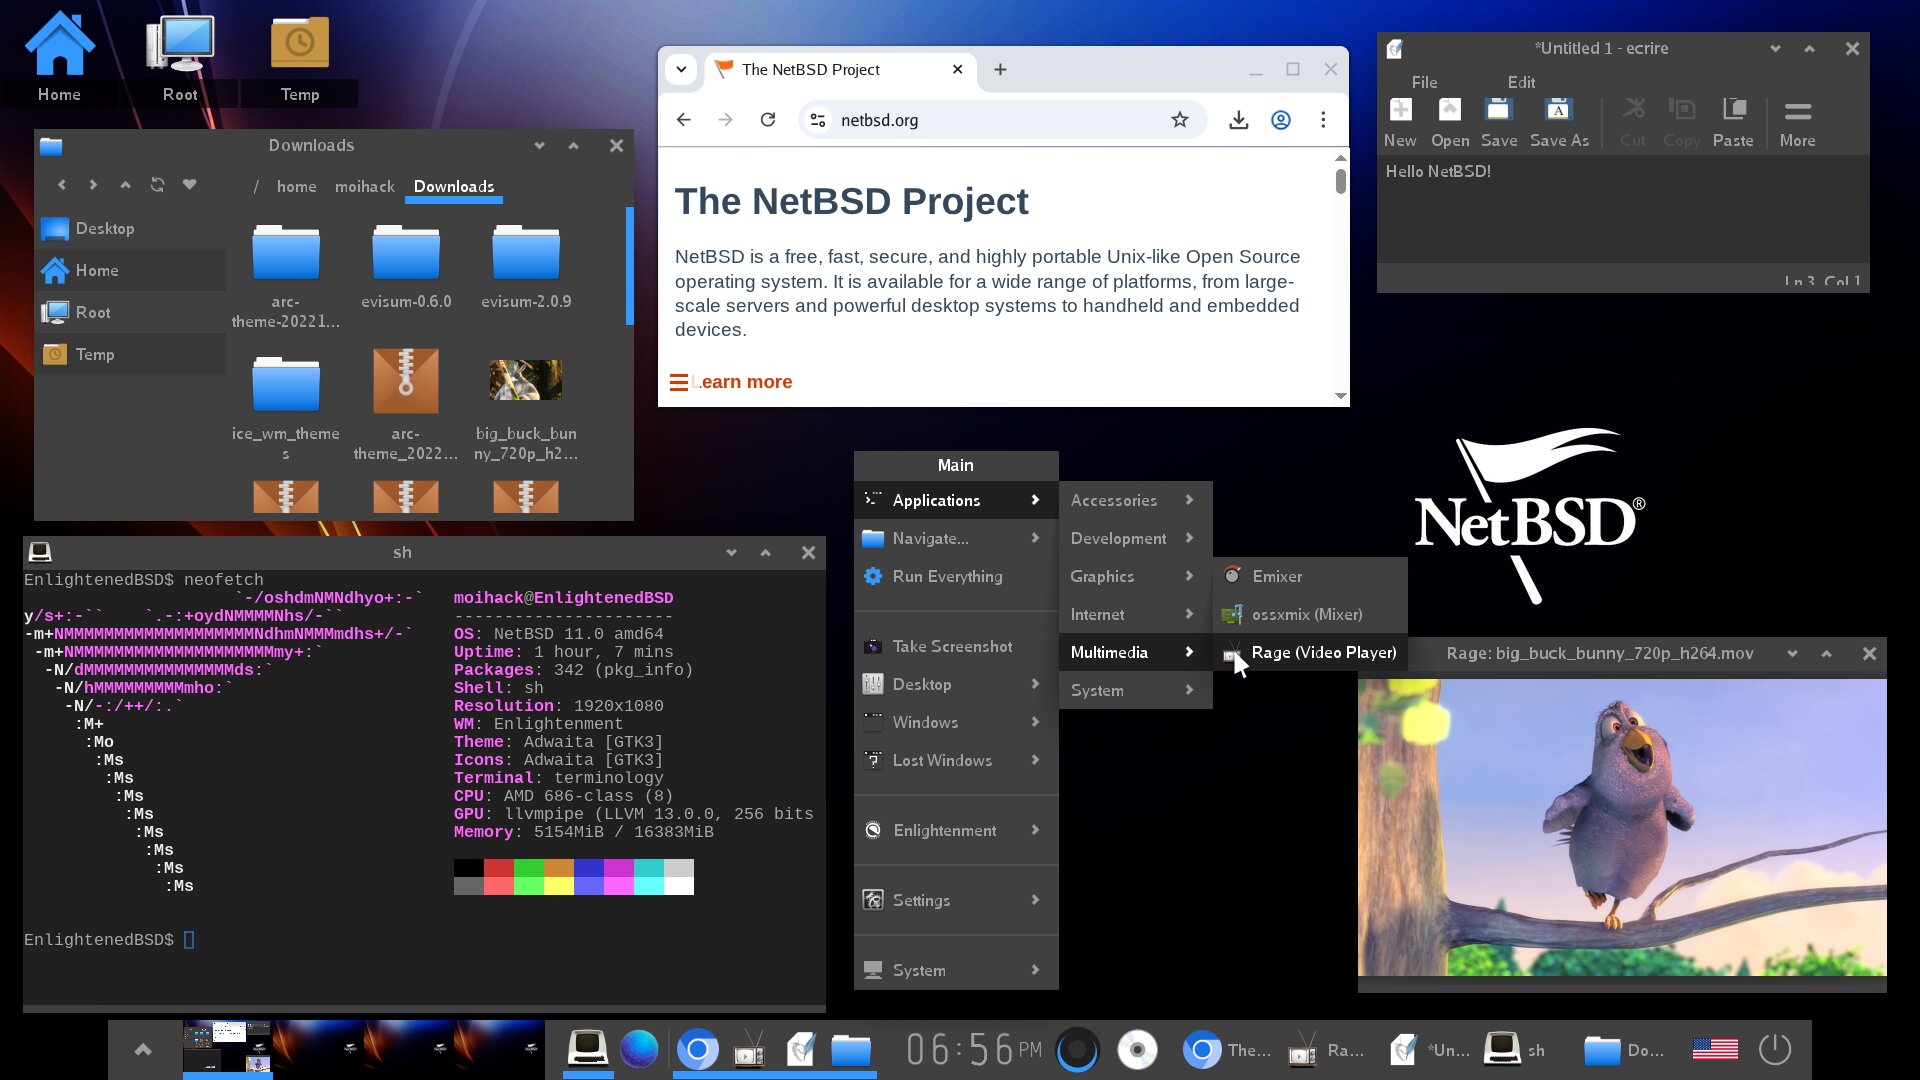Open the evisum-2.0.9 folder
Viewport: 1920px width, 1080px height.
tap(526, 266)
